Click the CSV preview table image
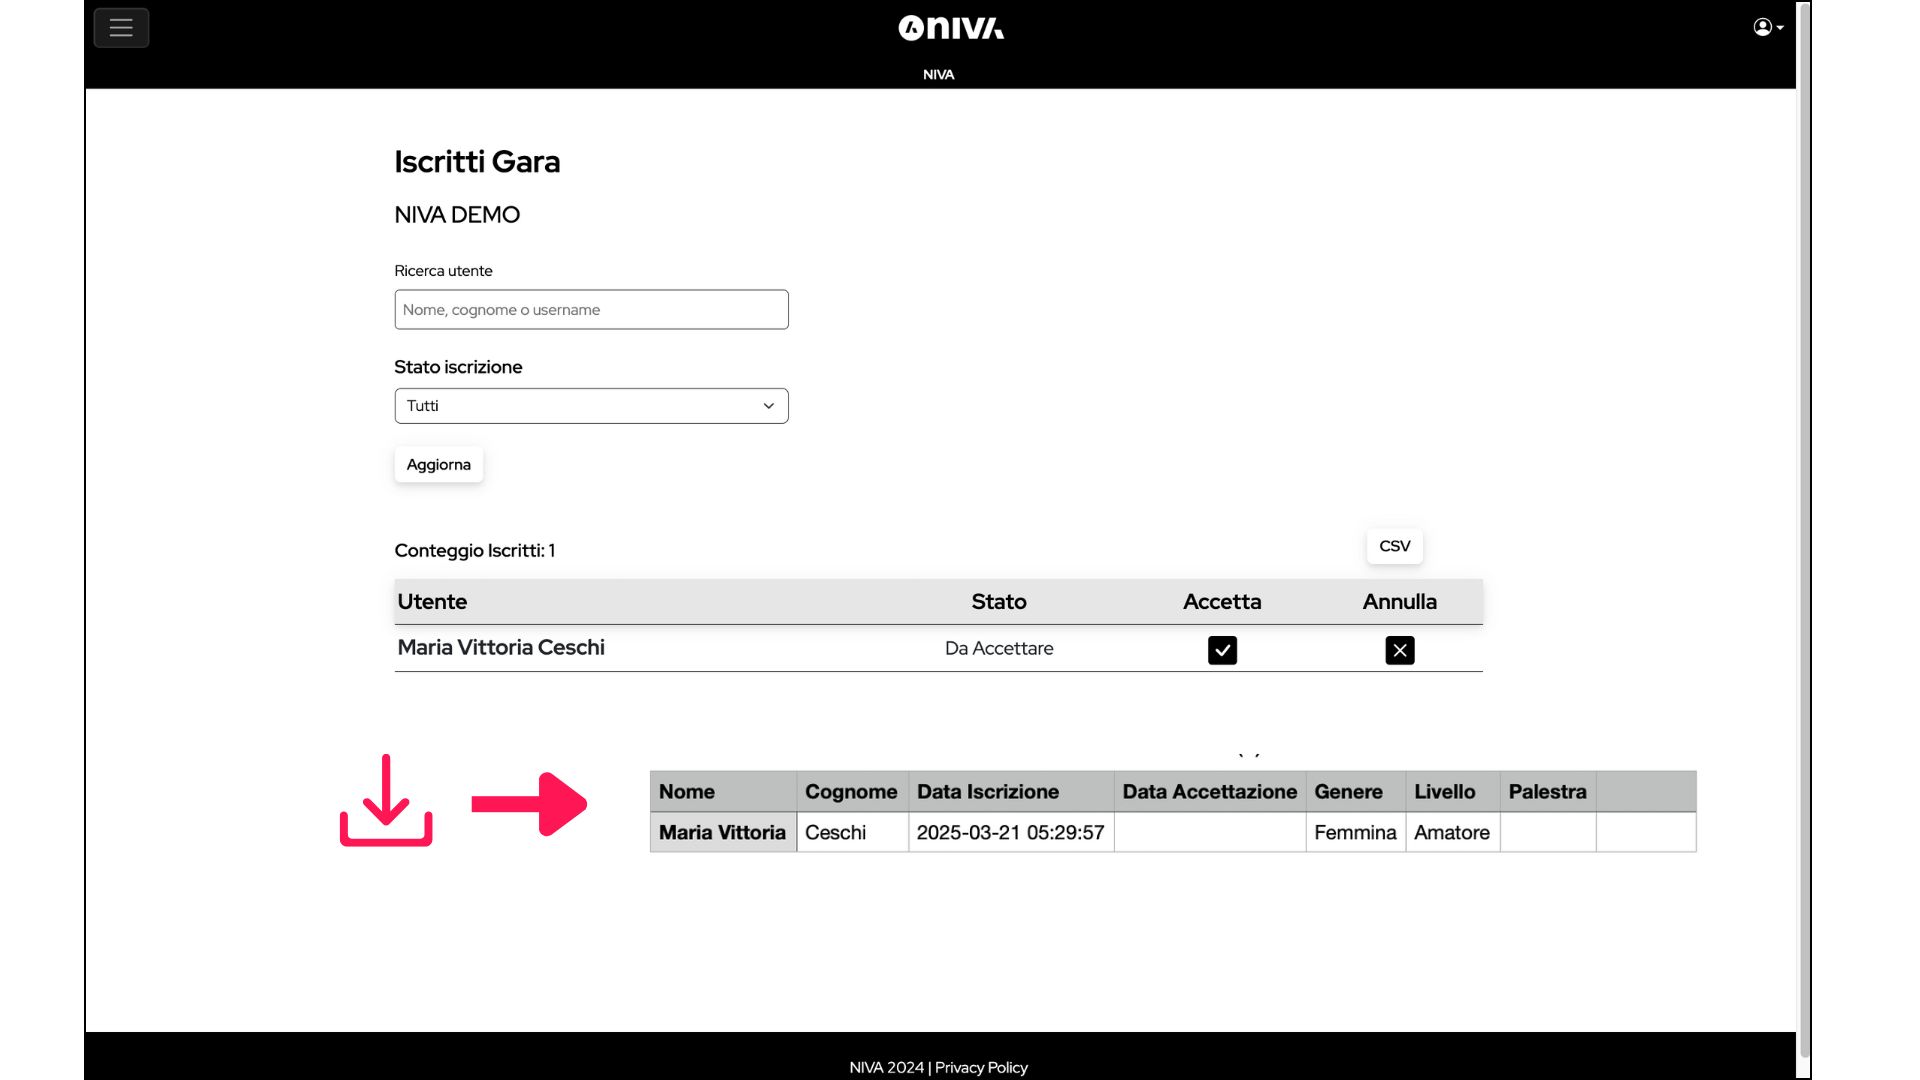Screen dimensions: 1920x1080 [x=1172, y=812]
